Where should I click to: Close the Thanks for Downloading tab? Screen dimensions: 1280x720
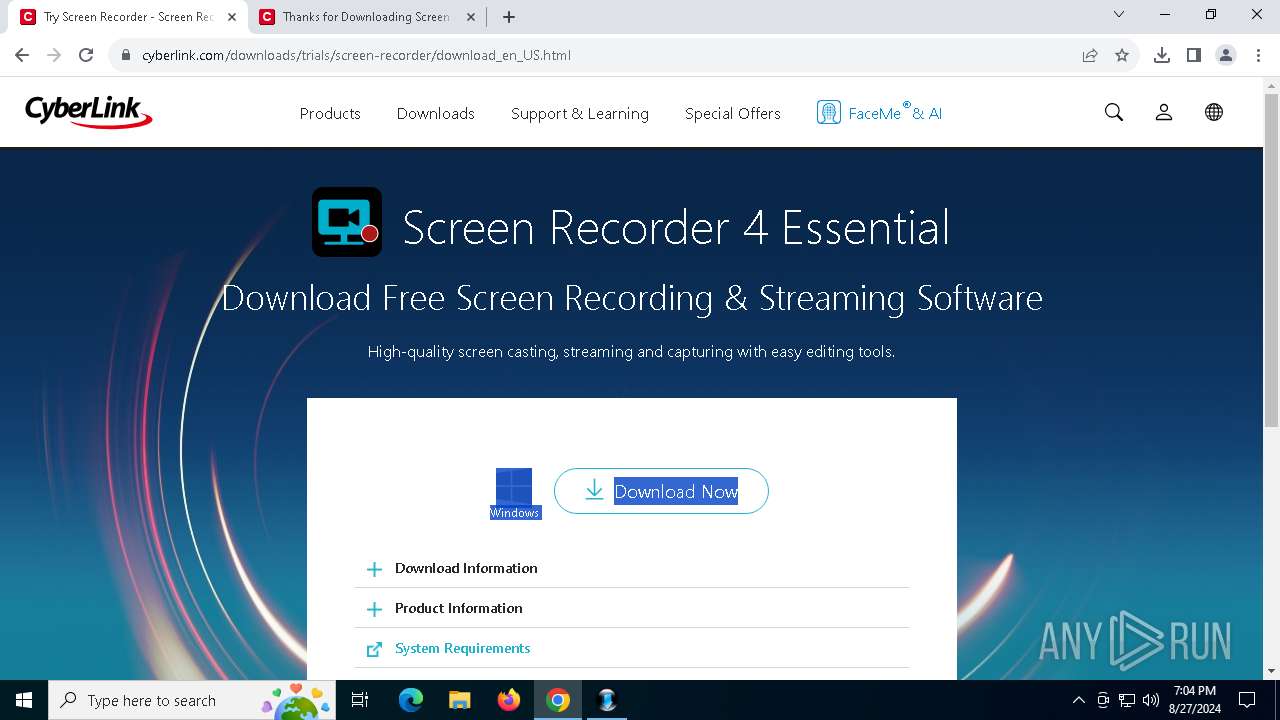point(469,17)
